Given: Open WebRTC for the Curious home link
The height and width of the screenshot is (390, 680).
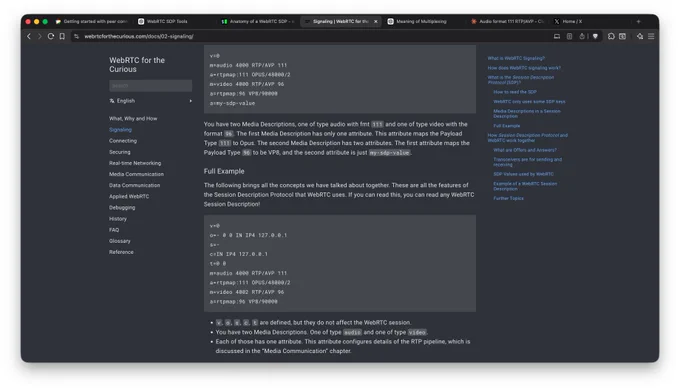Looking at the screenshot, I should click(x=137, y=65).
